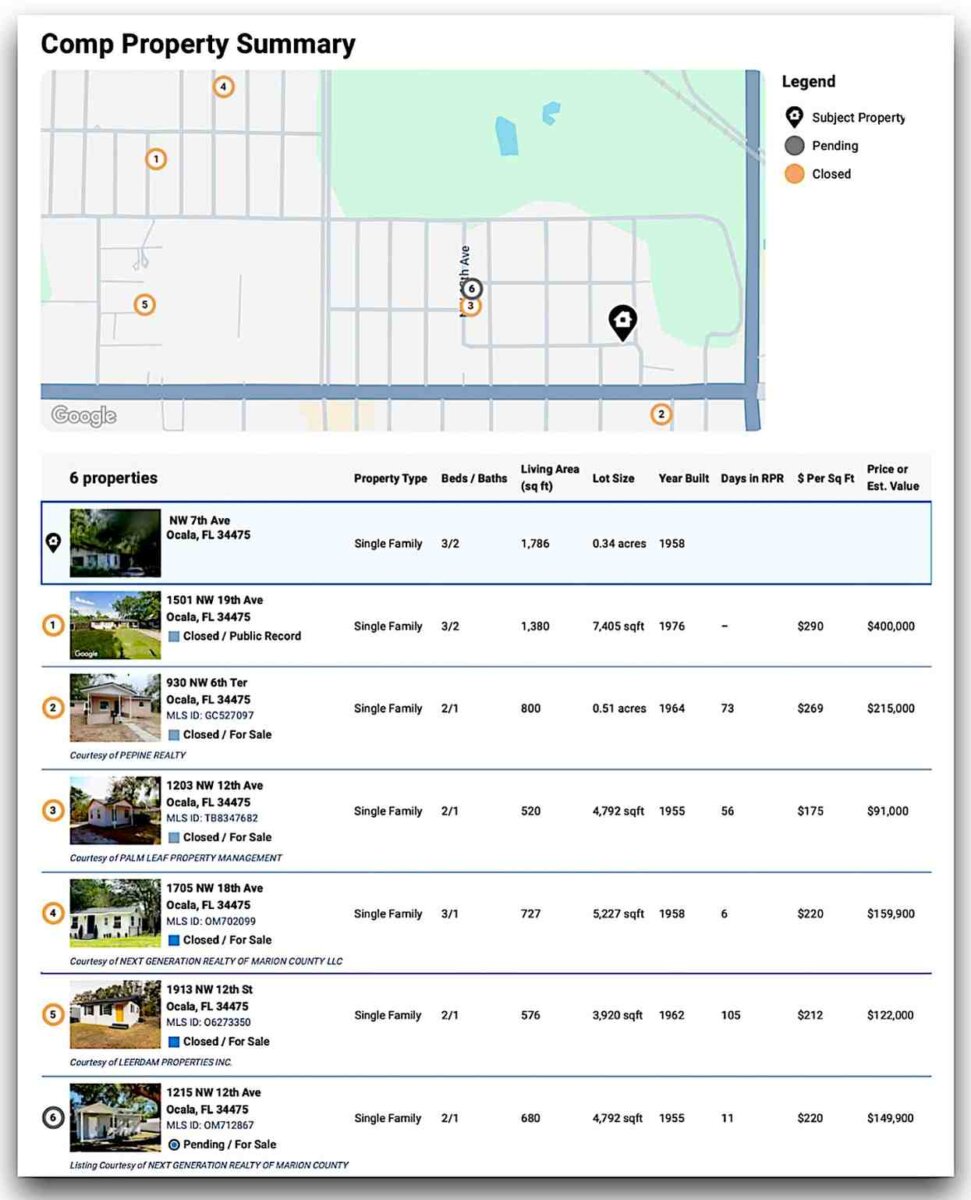Image resolution: width=971 pixels, height=1200 pixels.
Task: Click the subject property house pin on map
Action: click(x=623, y=321)
